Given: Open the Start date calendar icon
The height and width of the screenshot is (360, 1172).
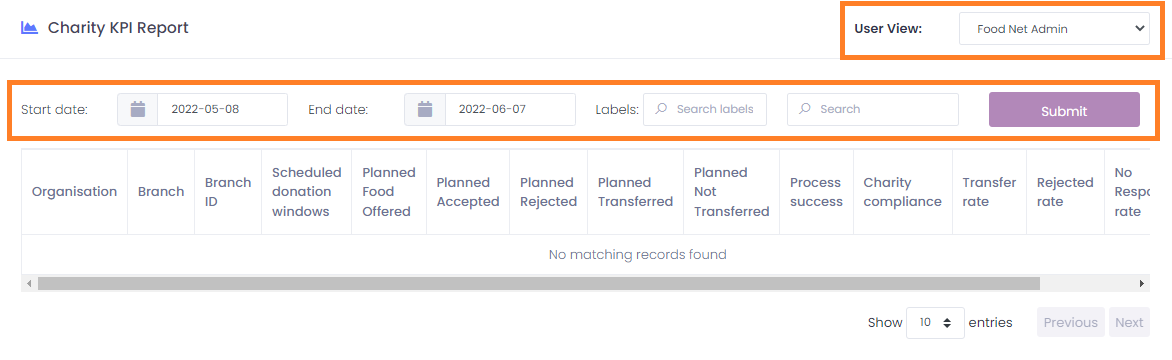Looking at the screenshot, I should point(138,109).
